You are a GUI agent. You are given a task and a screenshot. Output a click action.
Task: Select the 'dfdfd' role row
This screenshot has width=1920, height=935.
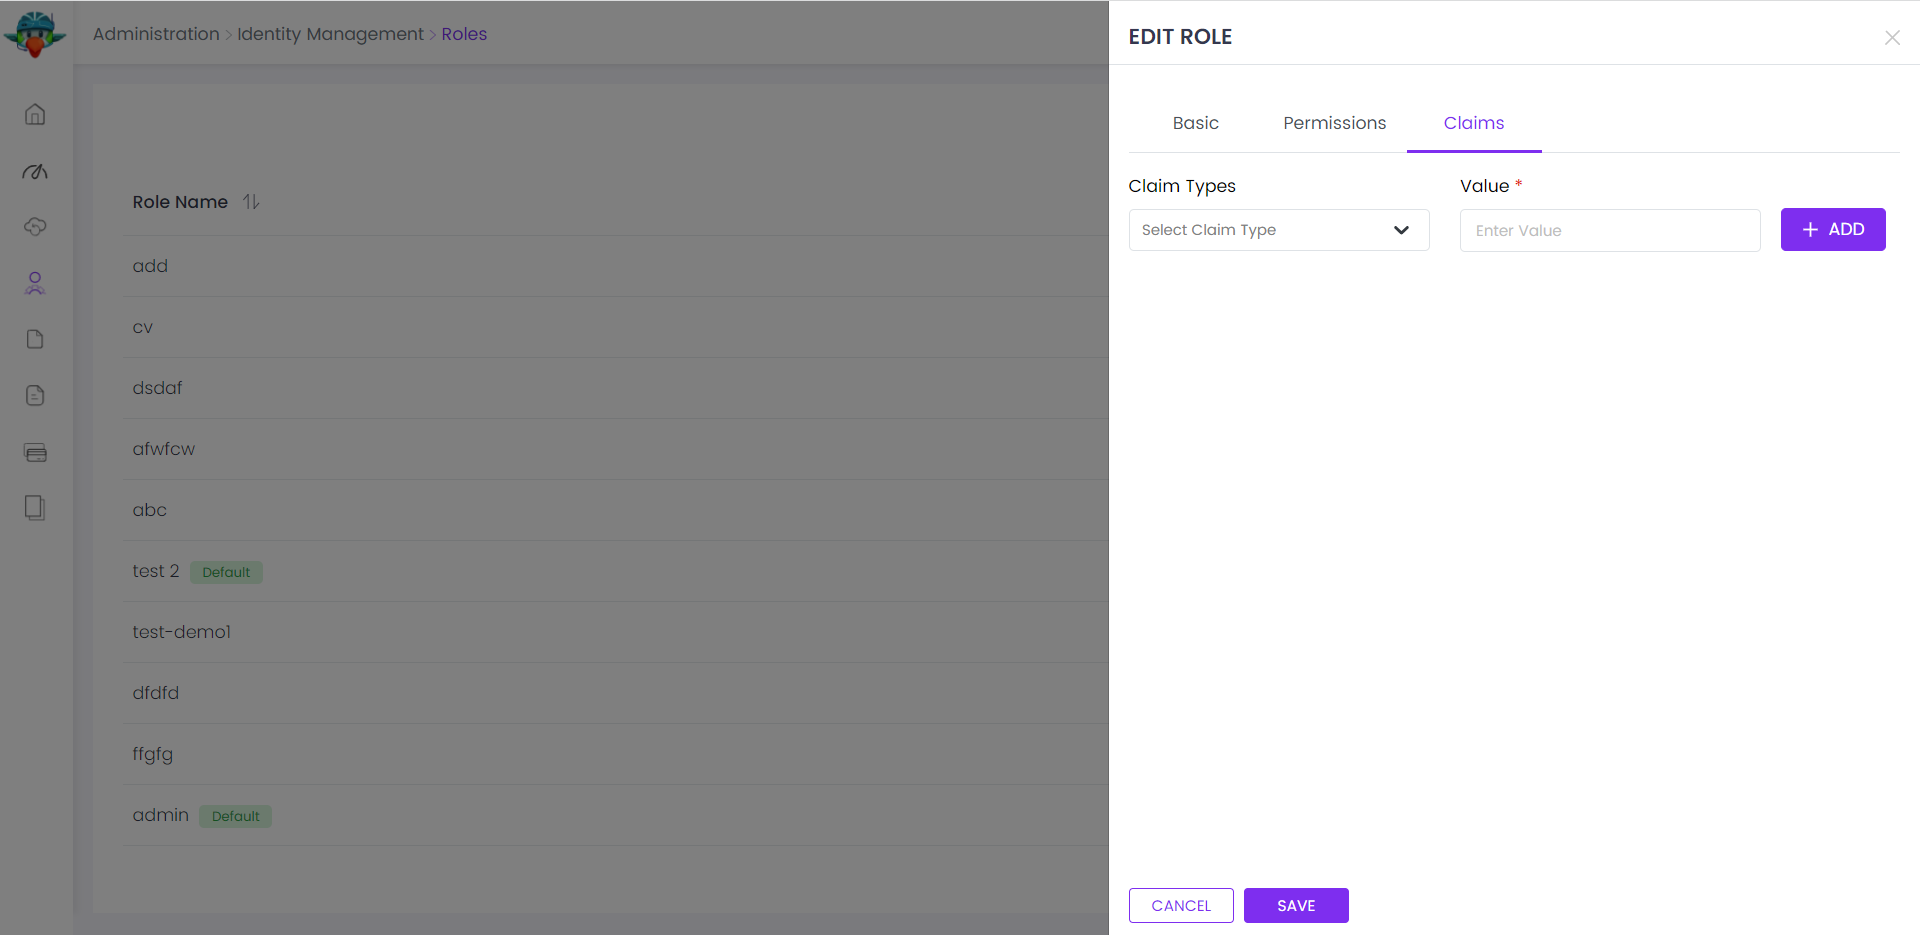(615, 693)
